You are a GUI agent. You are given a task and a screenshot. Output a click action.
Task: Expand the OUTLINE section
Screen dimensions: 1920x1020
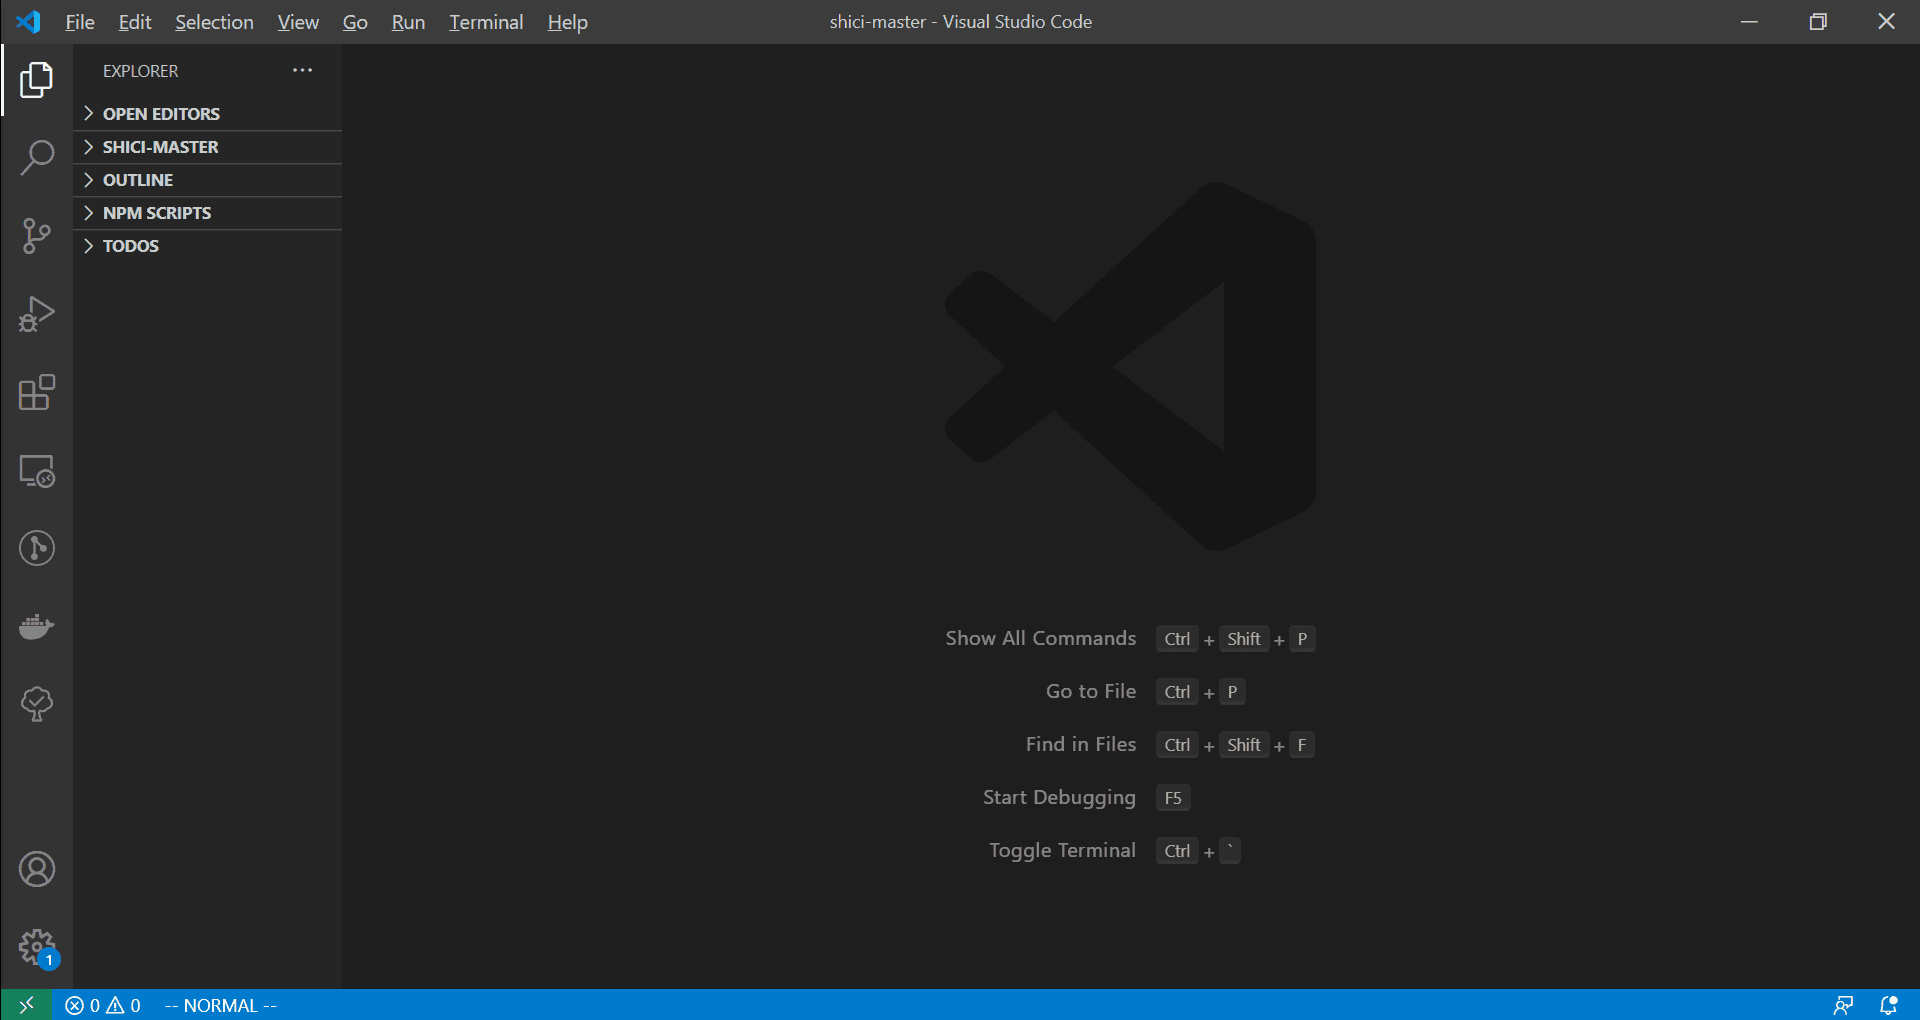208,180
